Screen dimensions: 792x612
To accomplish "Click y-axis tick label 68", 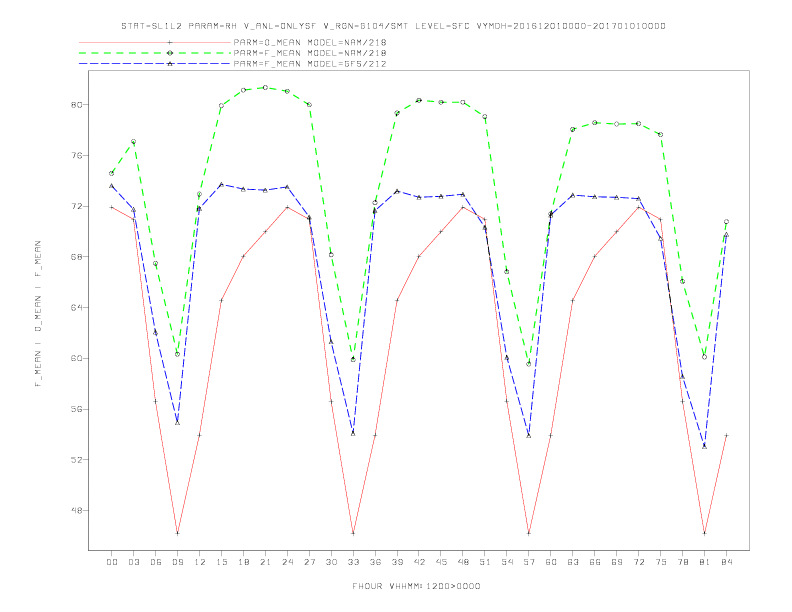I will 76,257.
